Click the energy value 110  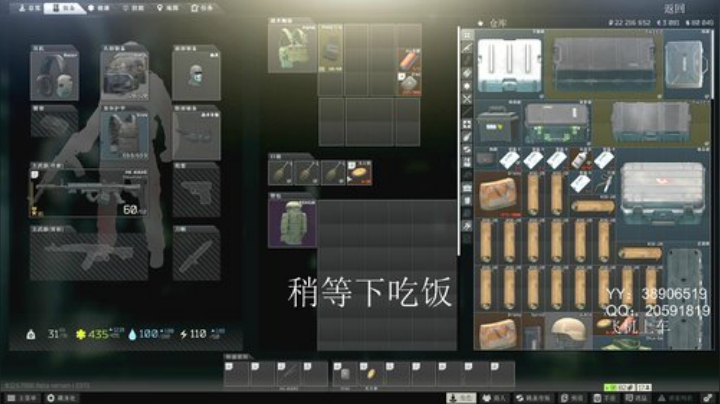click(199, 334)
